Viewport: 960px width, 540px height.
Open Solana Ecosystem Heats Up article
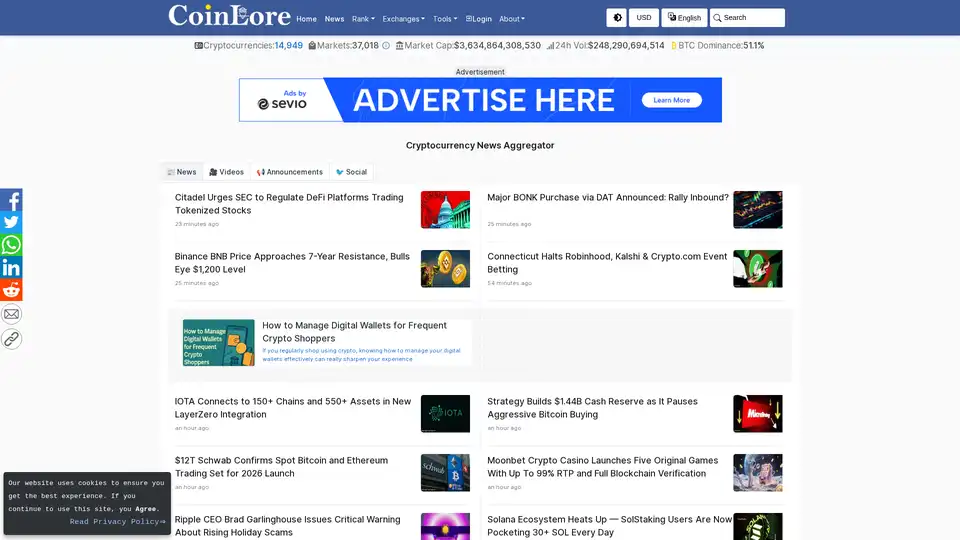(x=609, y=525)
